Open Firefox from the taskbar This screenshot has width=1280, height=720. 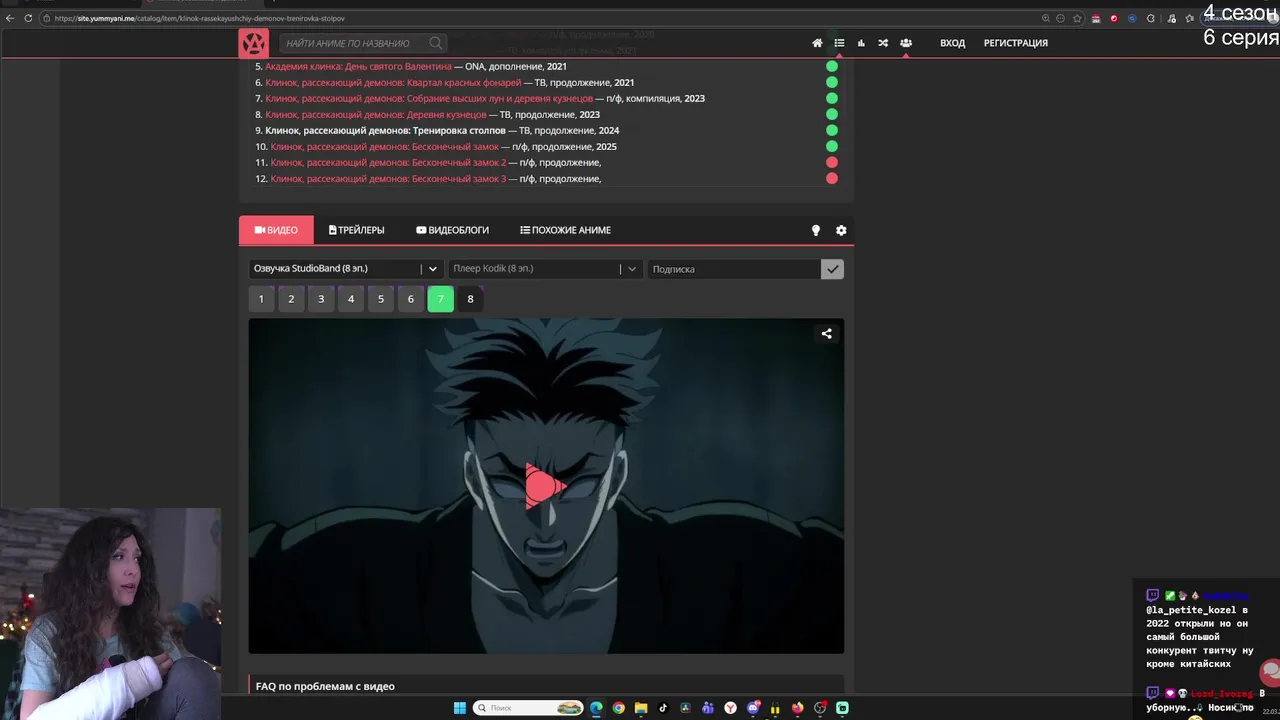pos(797,708)
